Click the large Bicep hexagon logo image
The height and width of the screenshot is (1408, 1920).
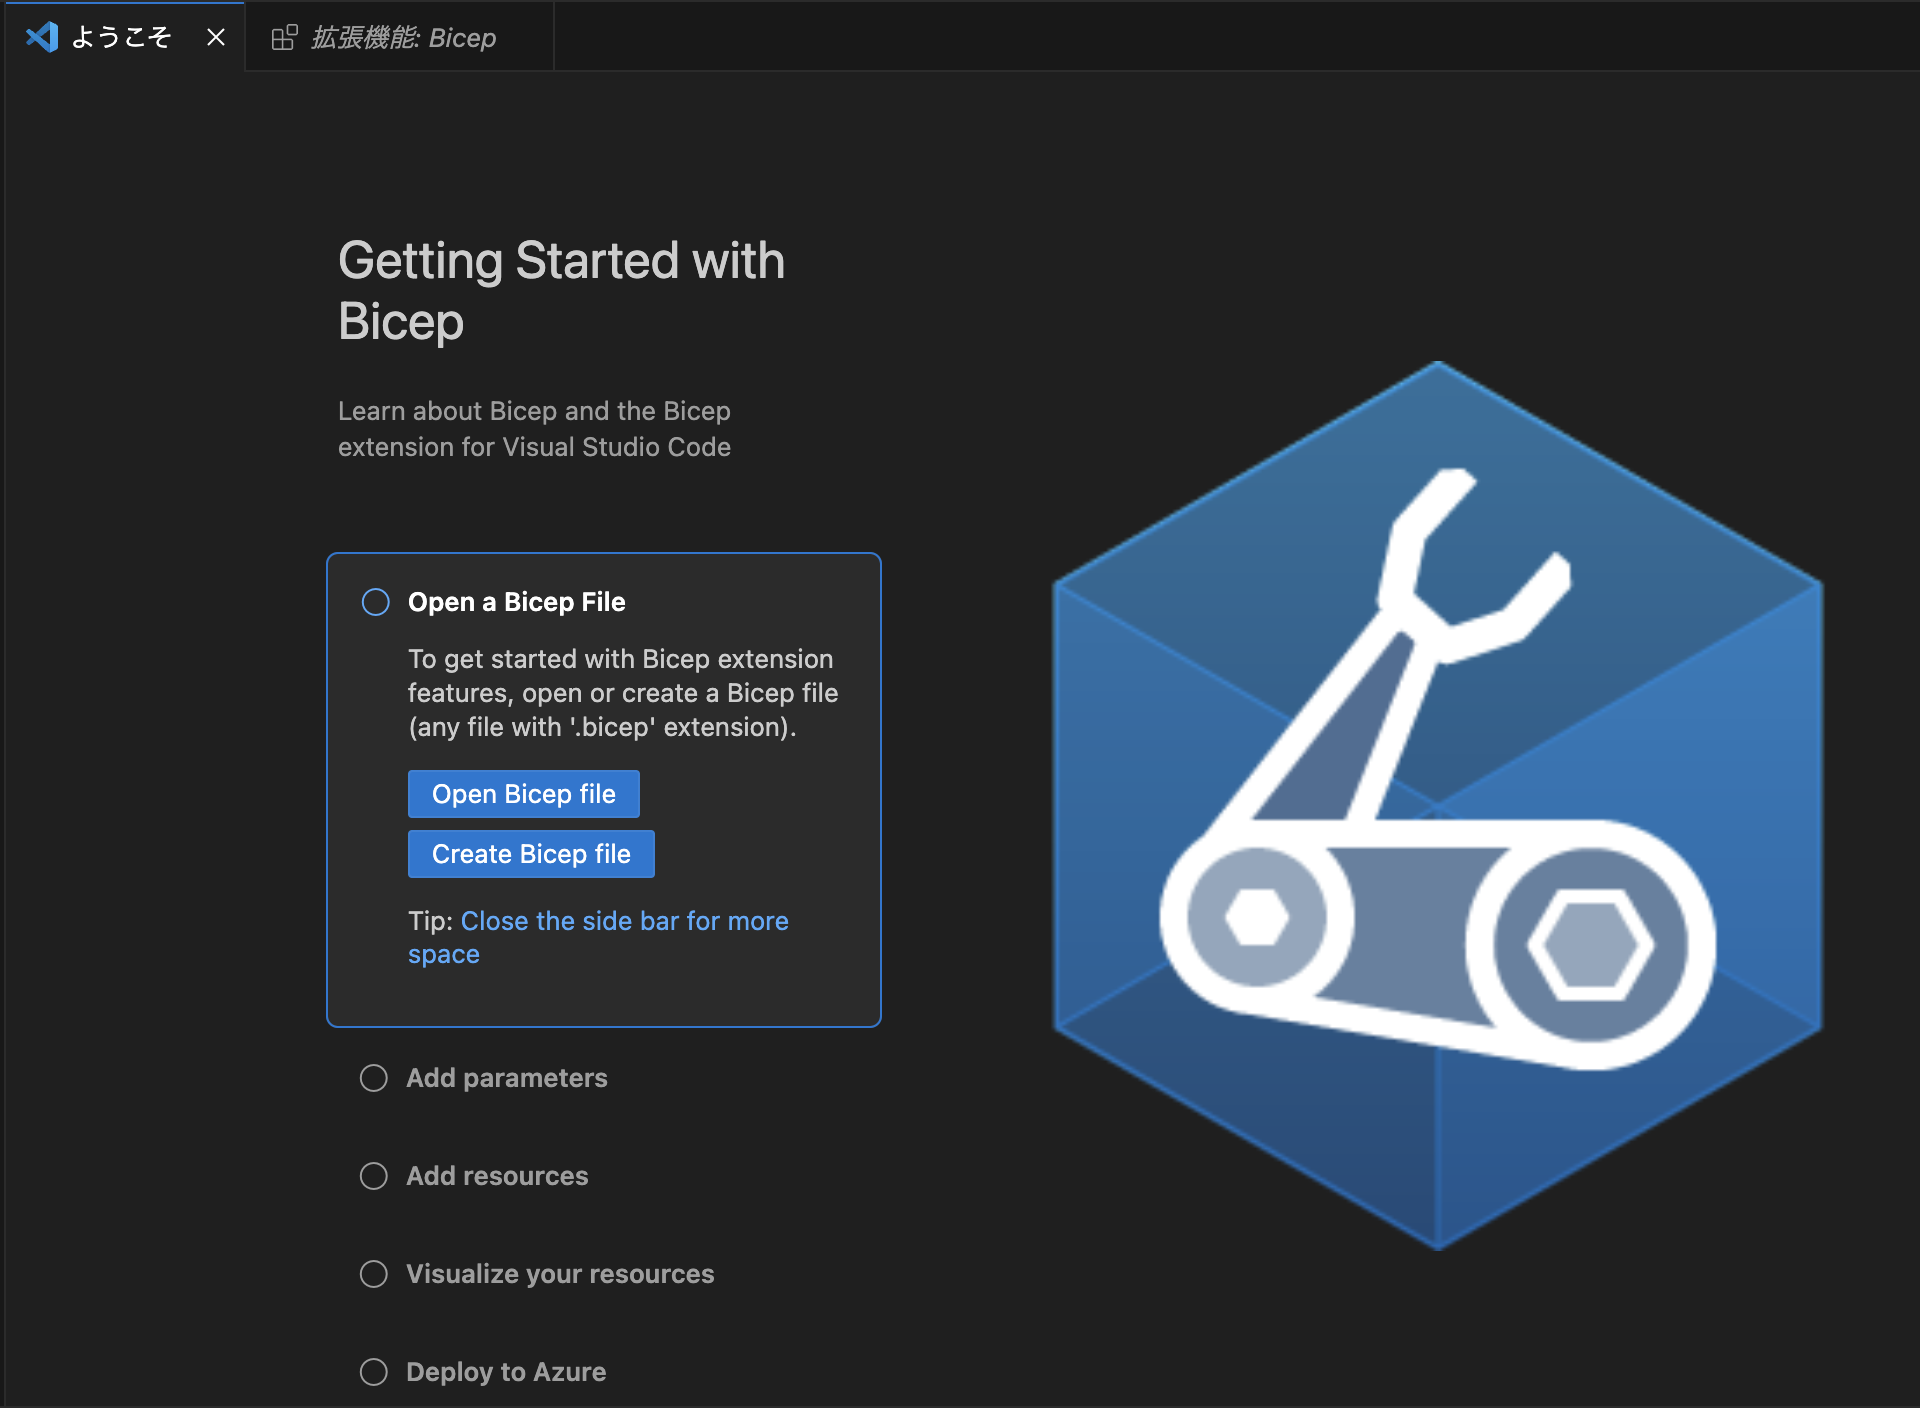(x=1437, y=805)
